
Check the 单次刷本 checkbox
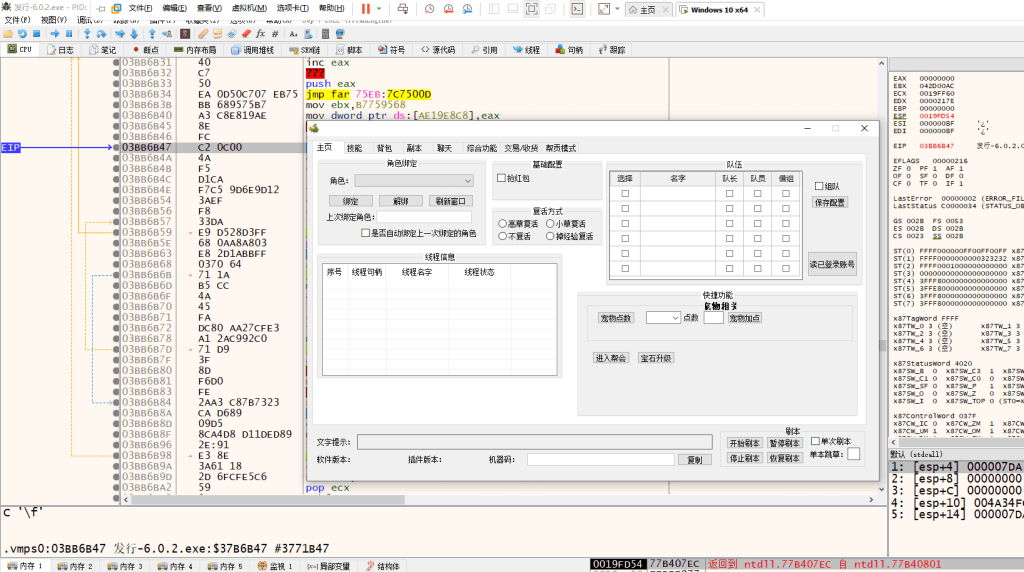pos(815,441)
